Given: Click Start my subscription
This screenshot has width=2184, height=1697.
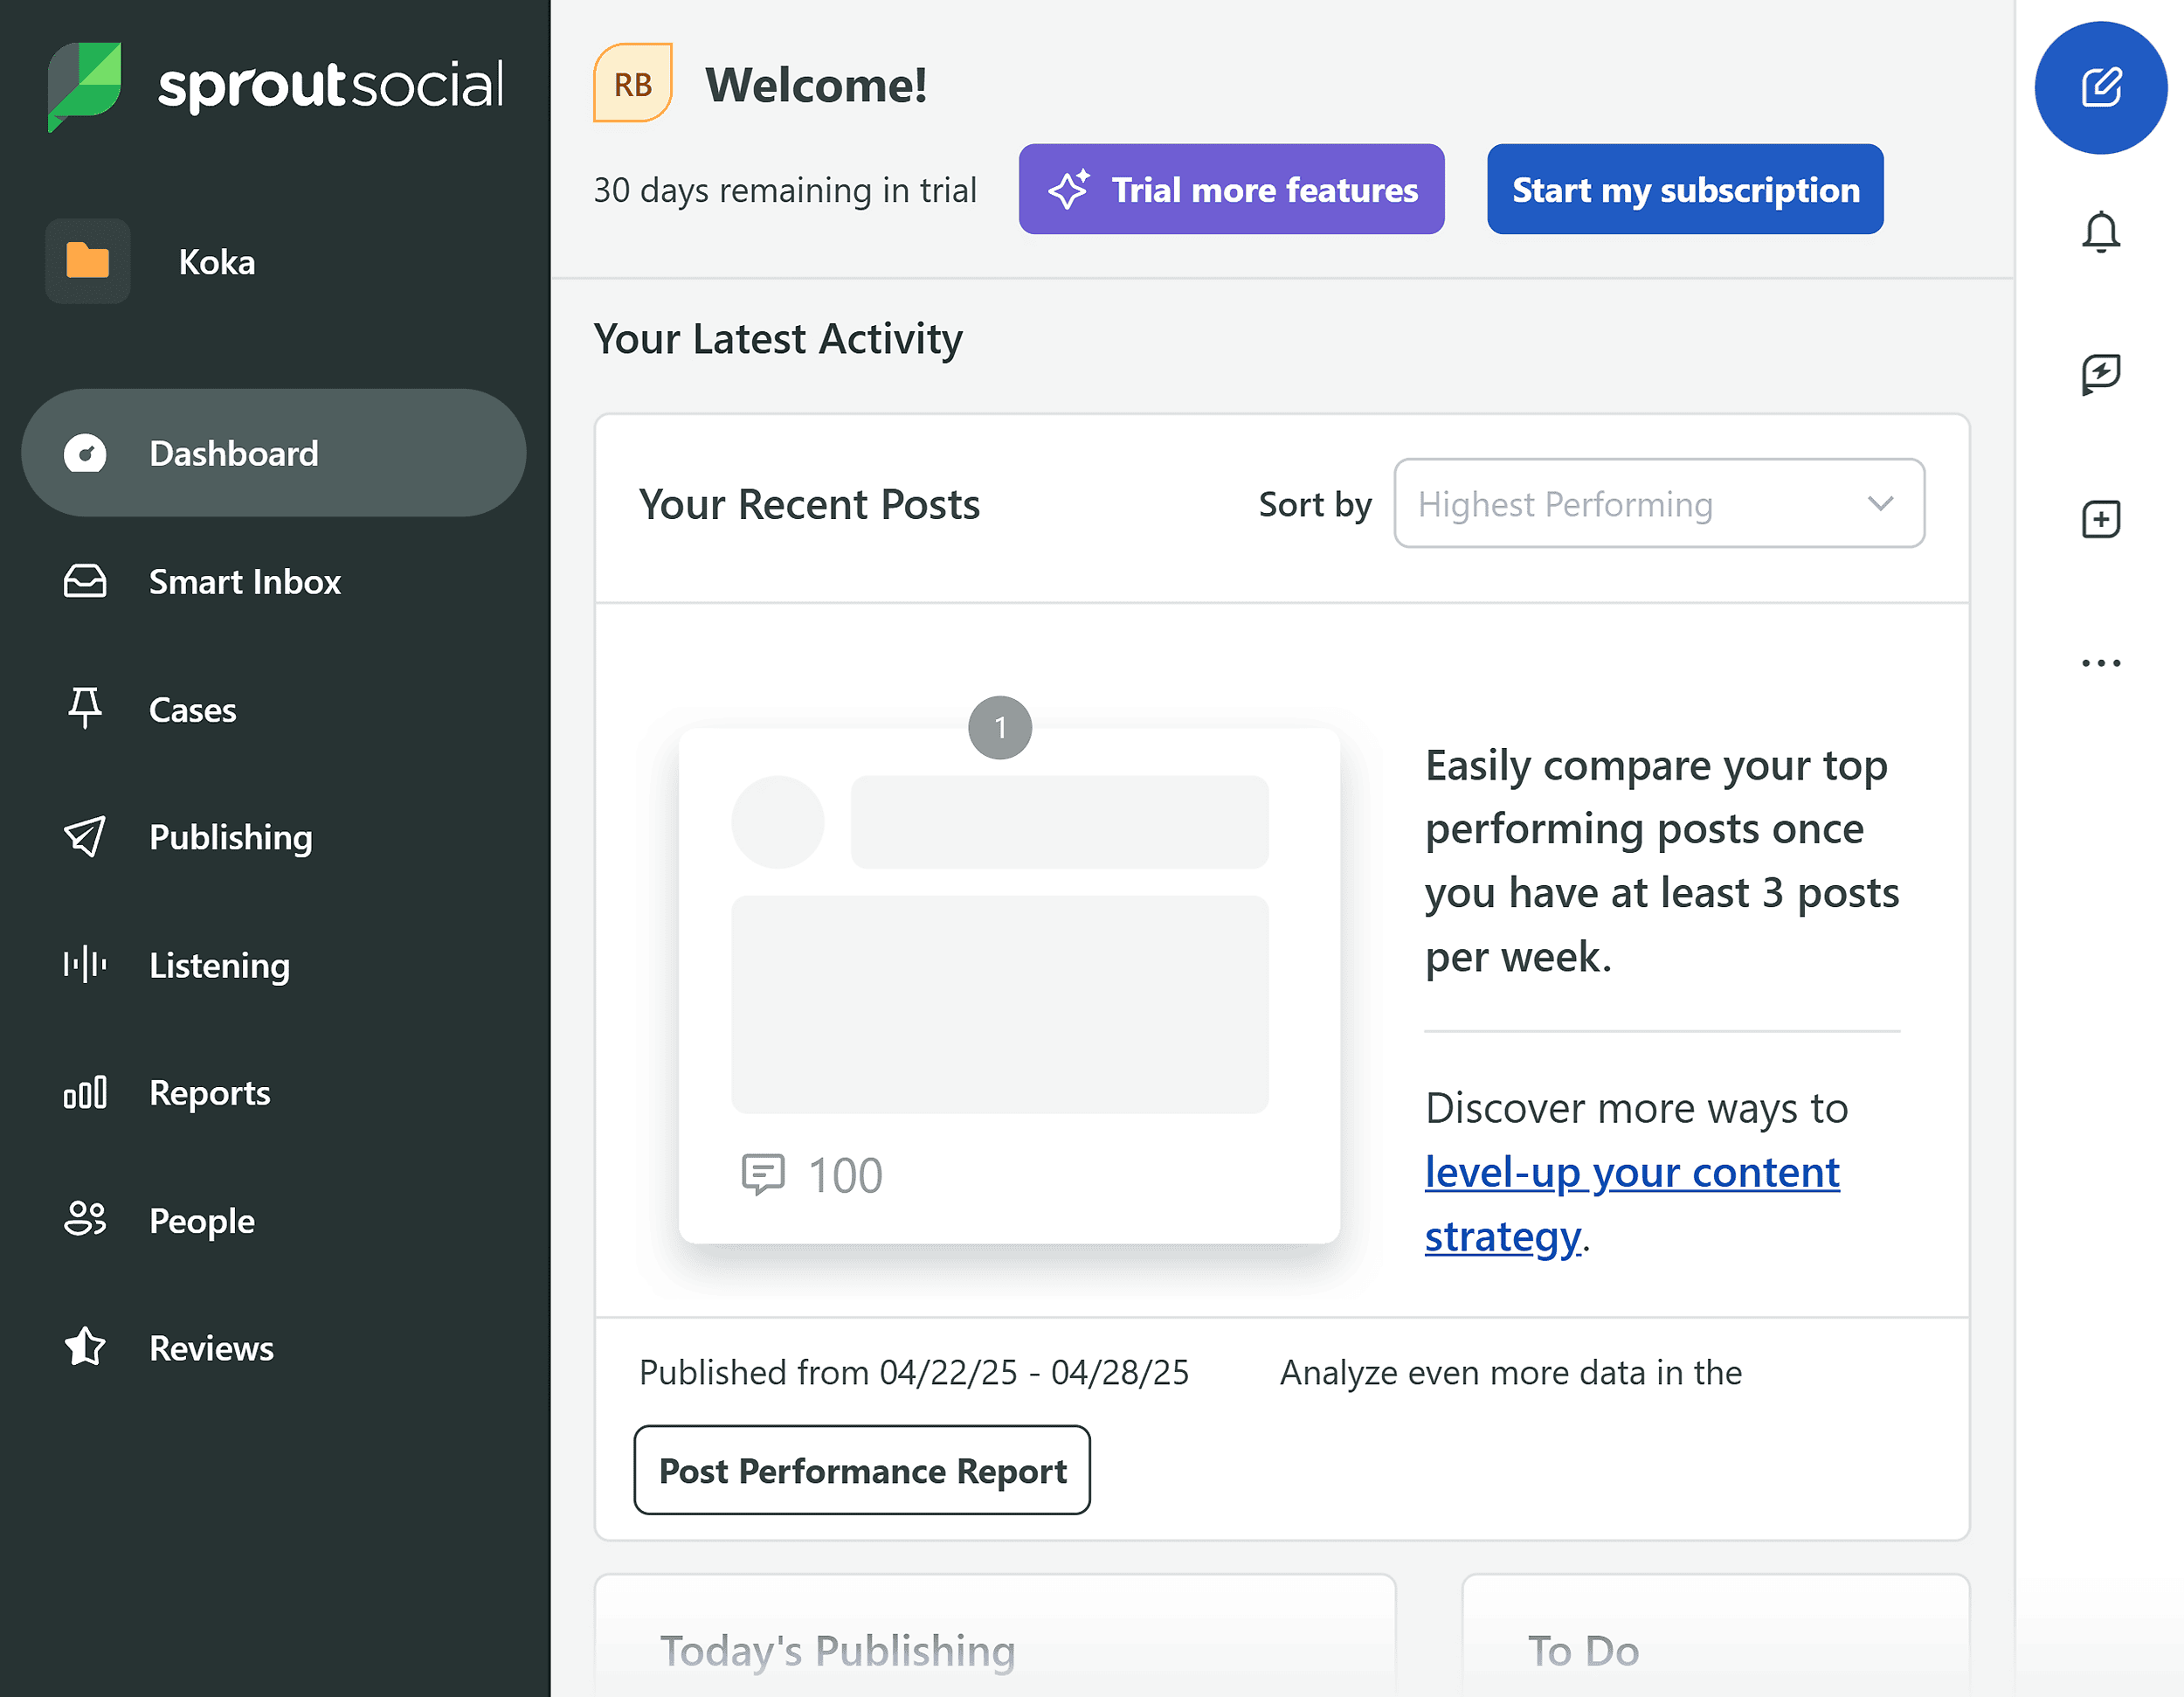Looking at the screenshot, I should point(1684,189).
